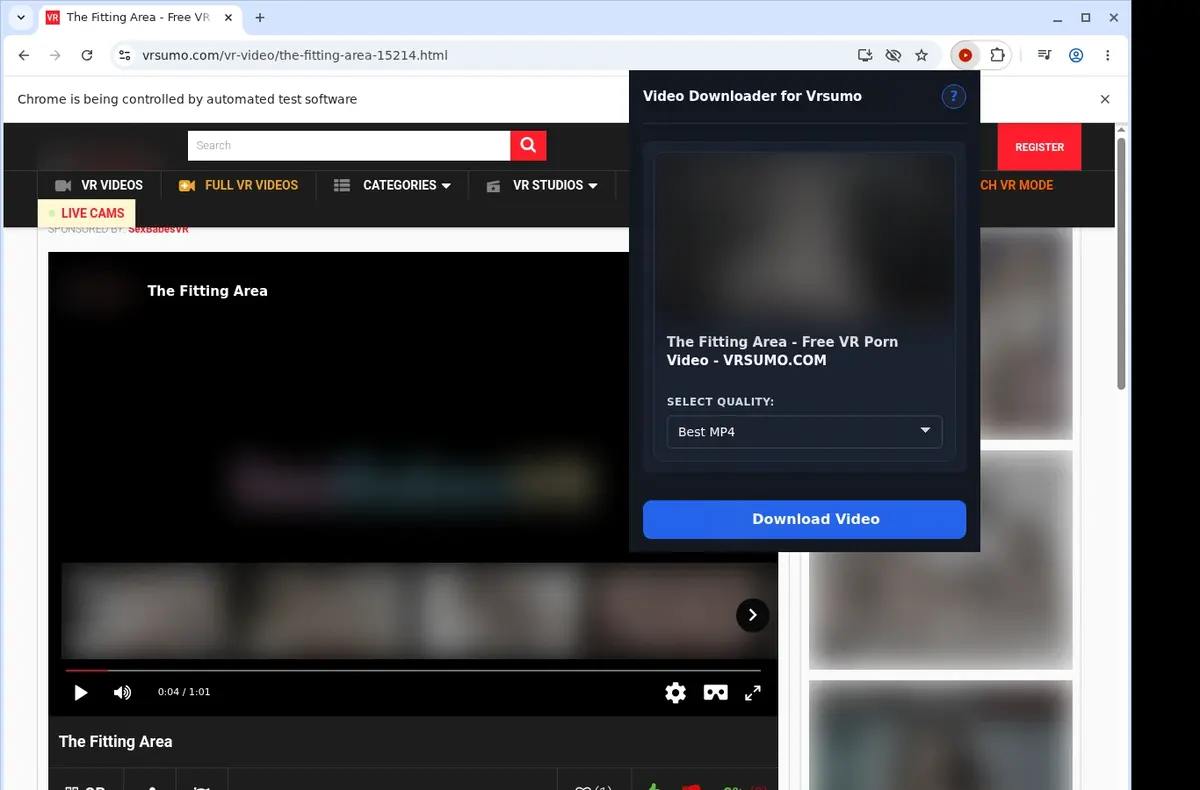Image resolution: width=1200 pixels, height=790 pixels.
Task: Click the red search magnifier button
Action: pos(528,145)
